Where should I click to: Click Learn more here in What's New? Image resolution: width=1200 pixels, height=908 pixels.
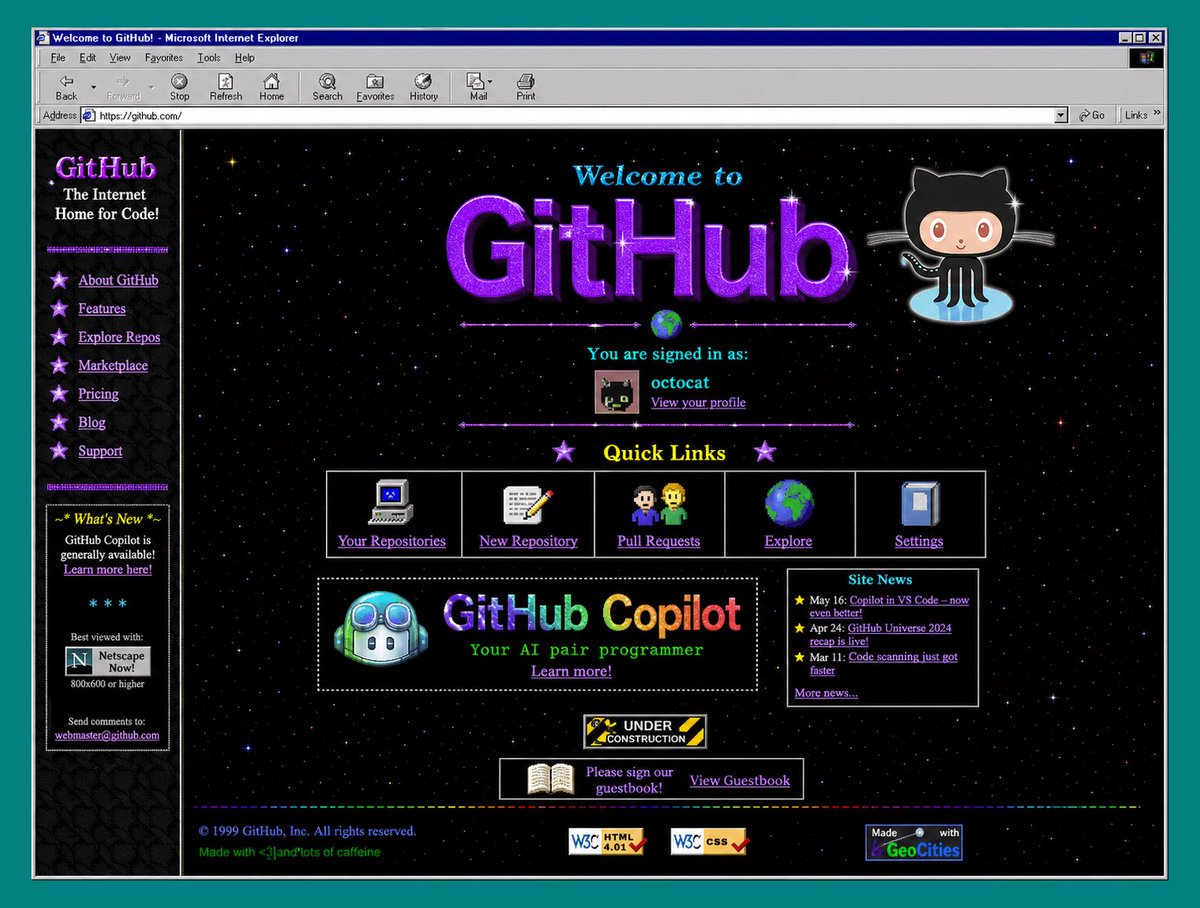(x=108, y=570)
